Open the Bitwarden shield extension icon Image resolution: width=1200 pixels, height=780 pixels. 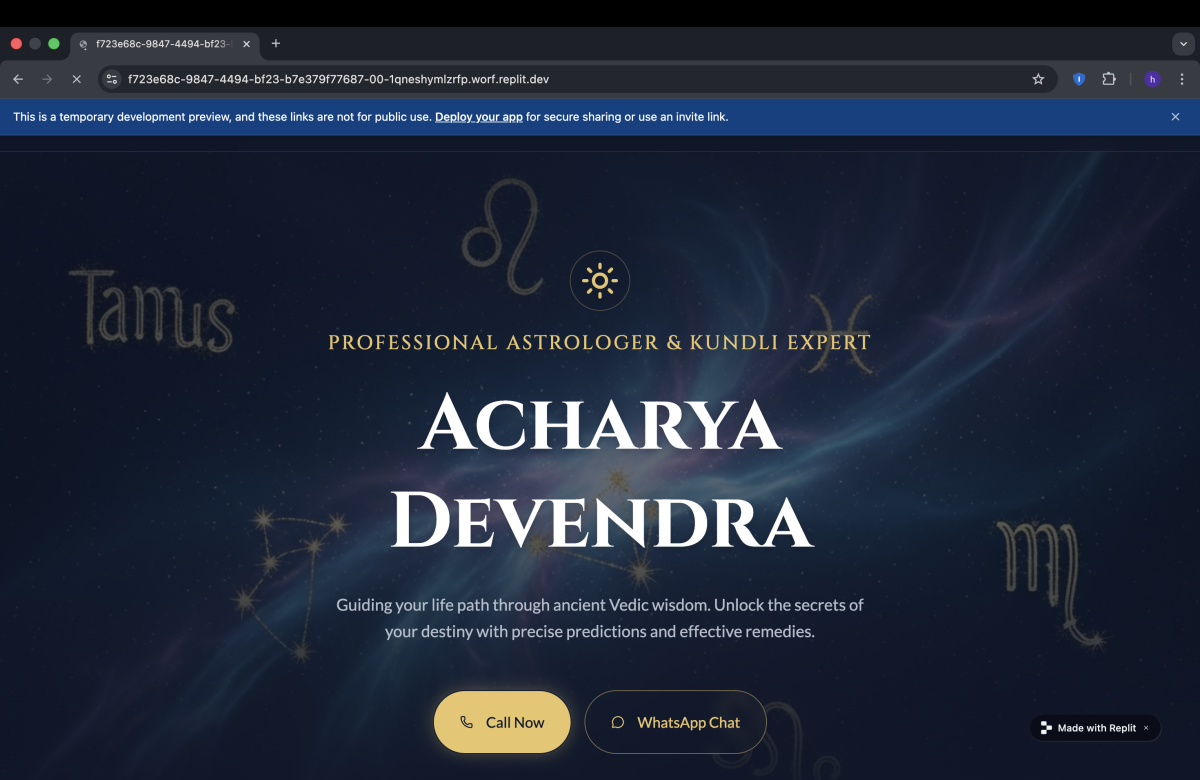[1079, 79]
